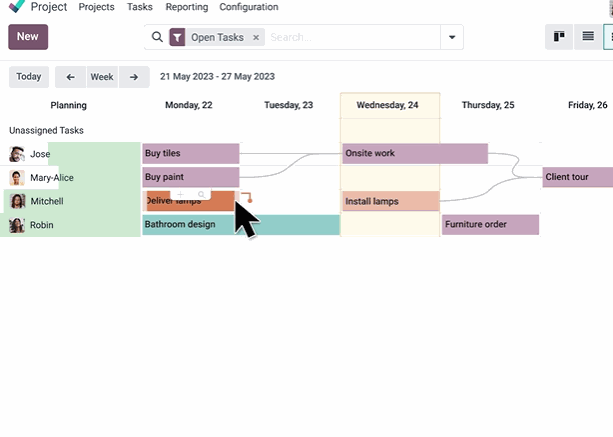Click the New button
Image resolution: width=613 pixels, height=437 pixels.
point(28,37)
